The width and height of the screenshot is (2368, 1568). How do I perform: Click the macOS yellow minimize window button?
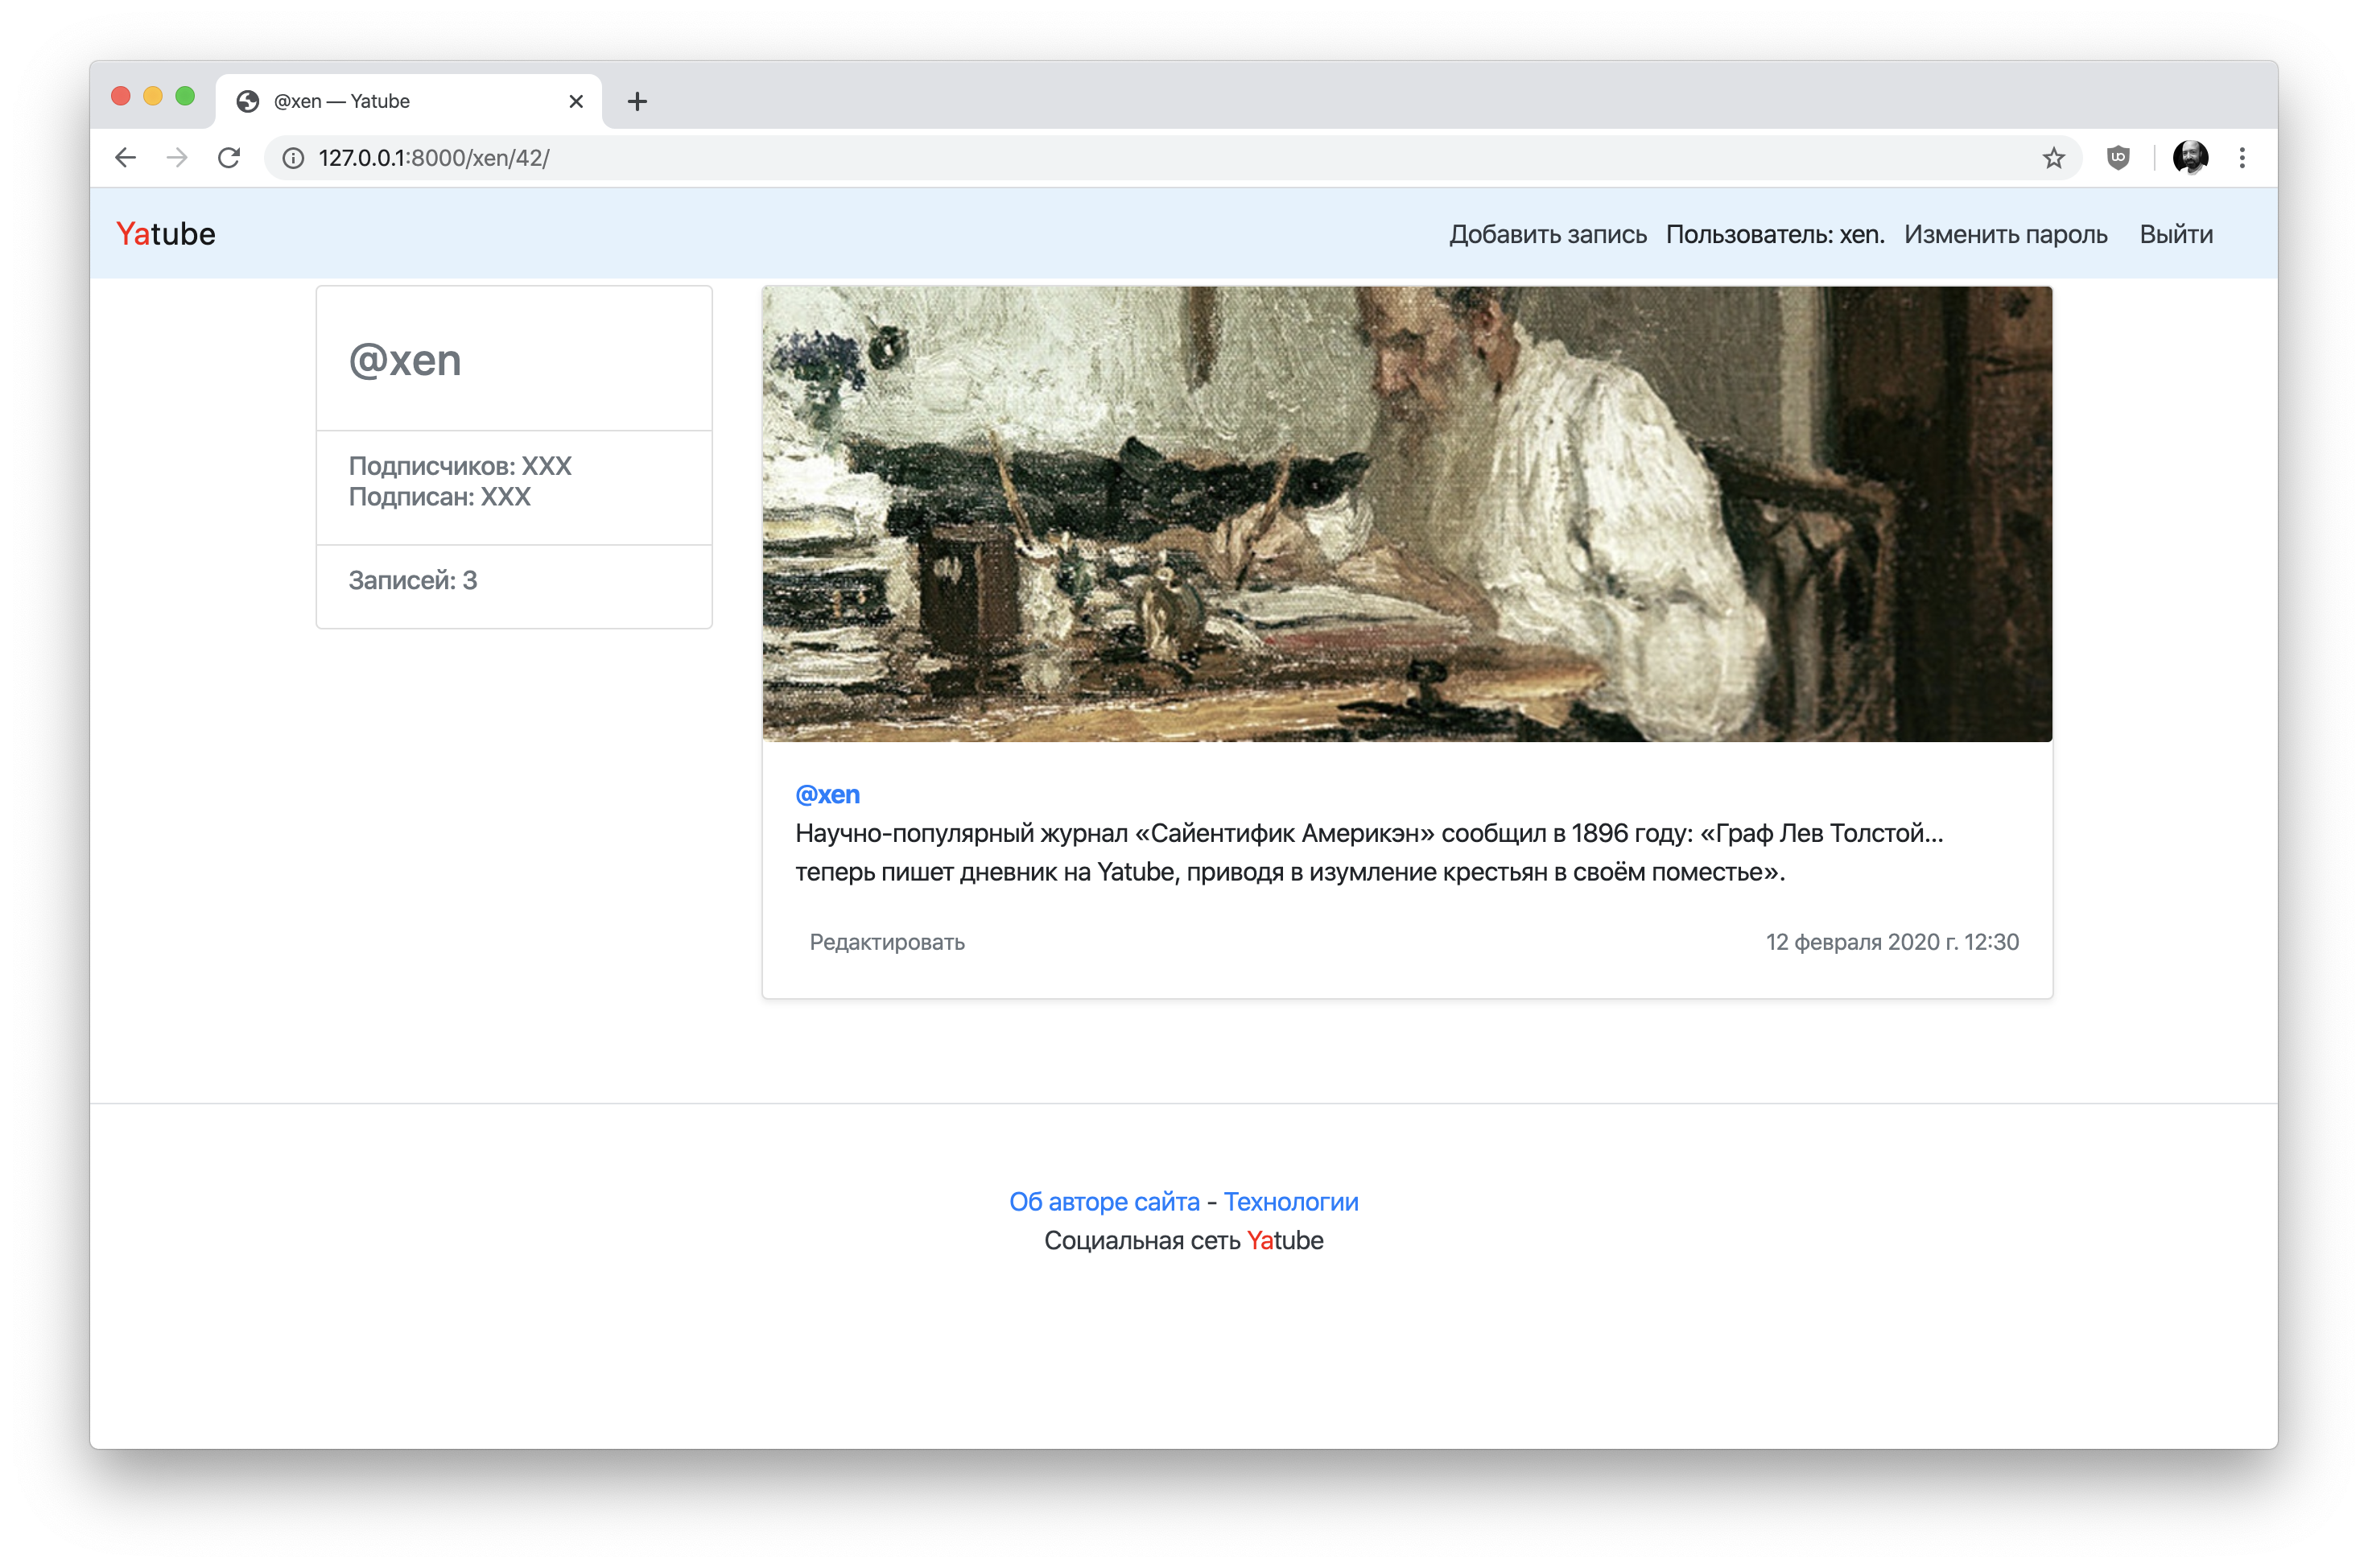click(x=153, y=96)
